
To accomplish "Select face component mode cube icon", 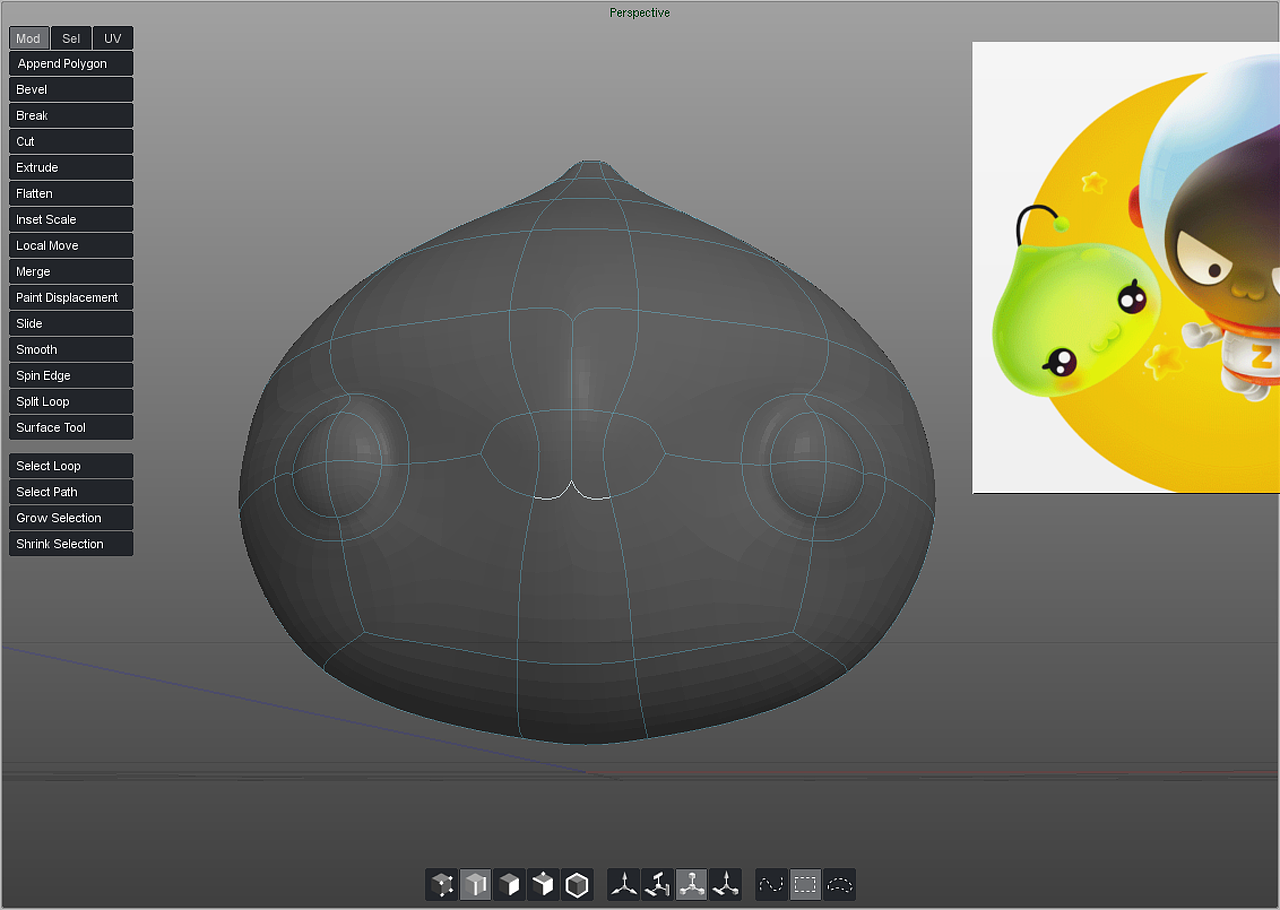I will pyautogui.click(x=510, y=885).
